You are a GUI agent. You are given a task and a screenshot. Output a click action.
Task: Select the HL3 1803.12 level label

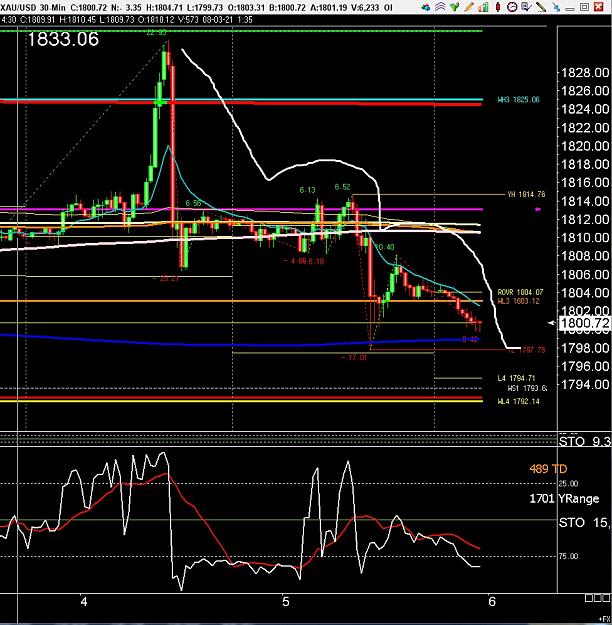pyautogui.click(x=518, y=301)
